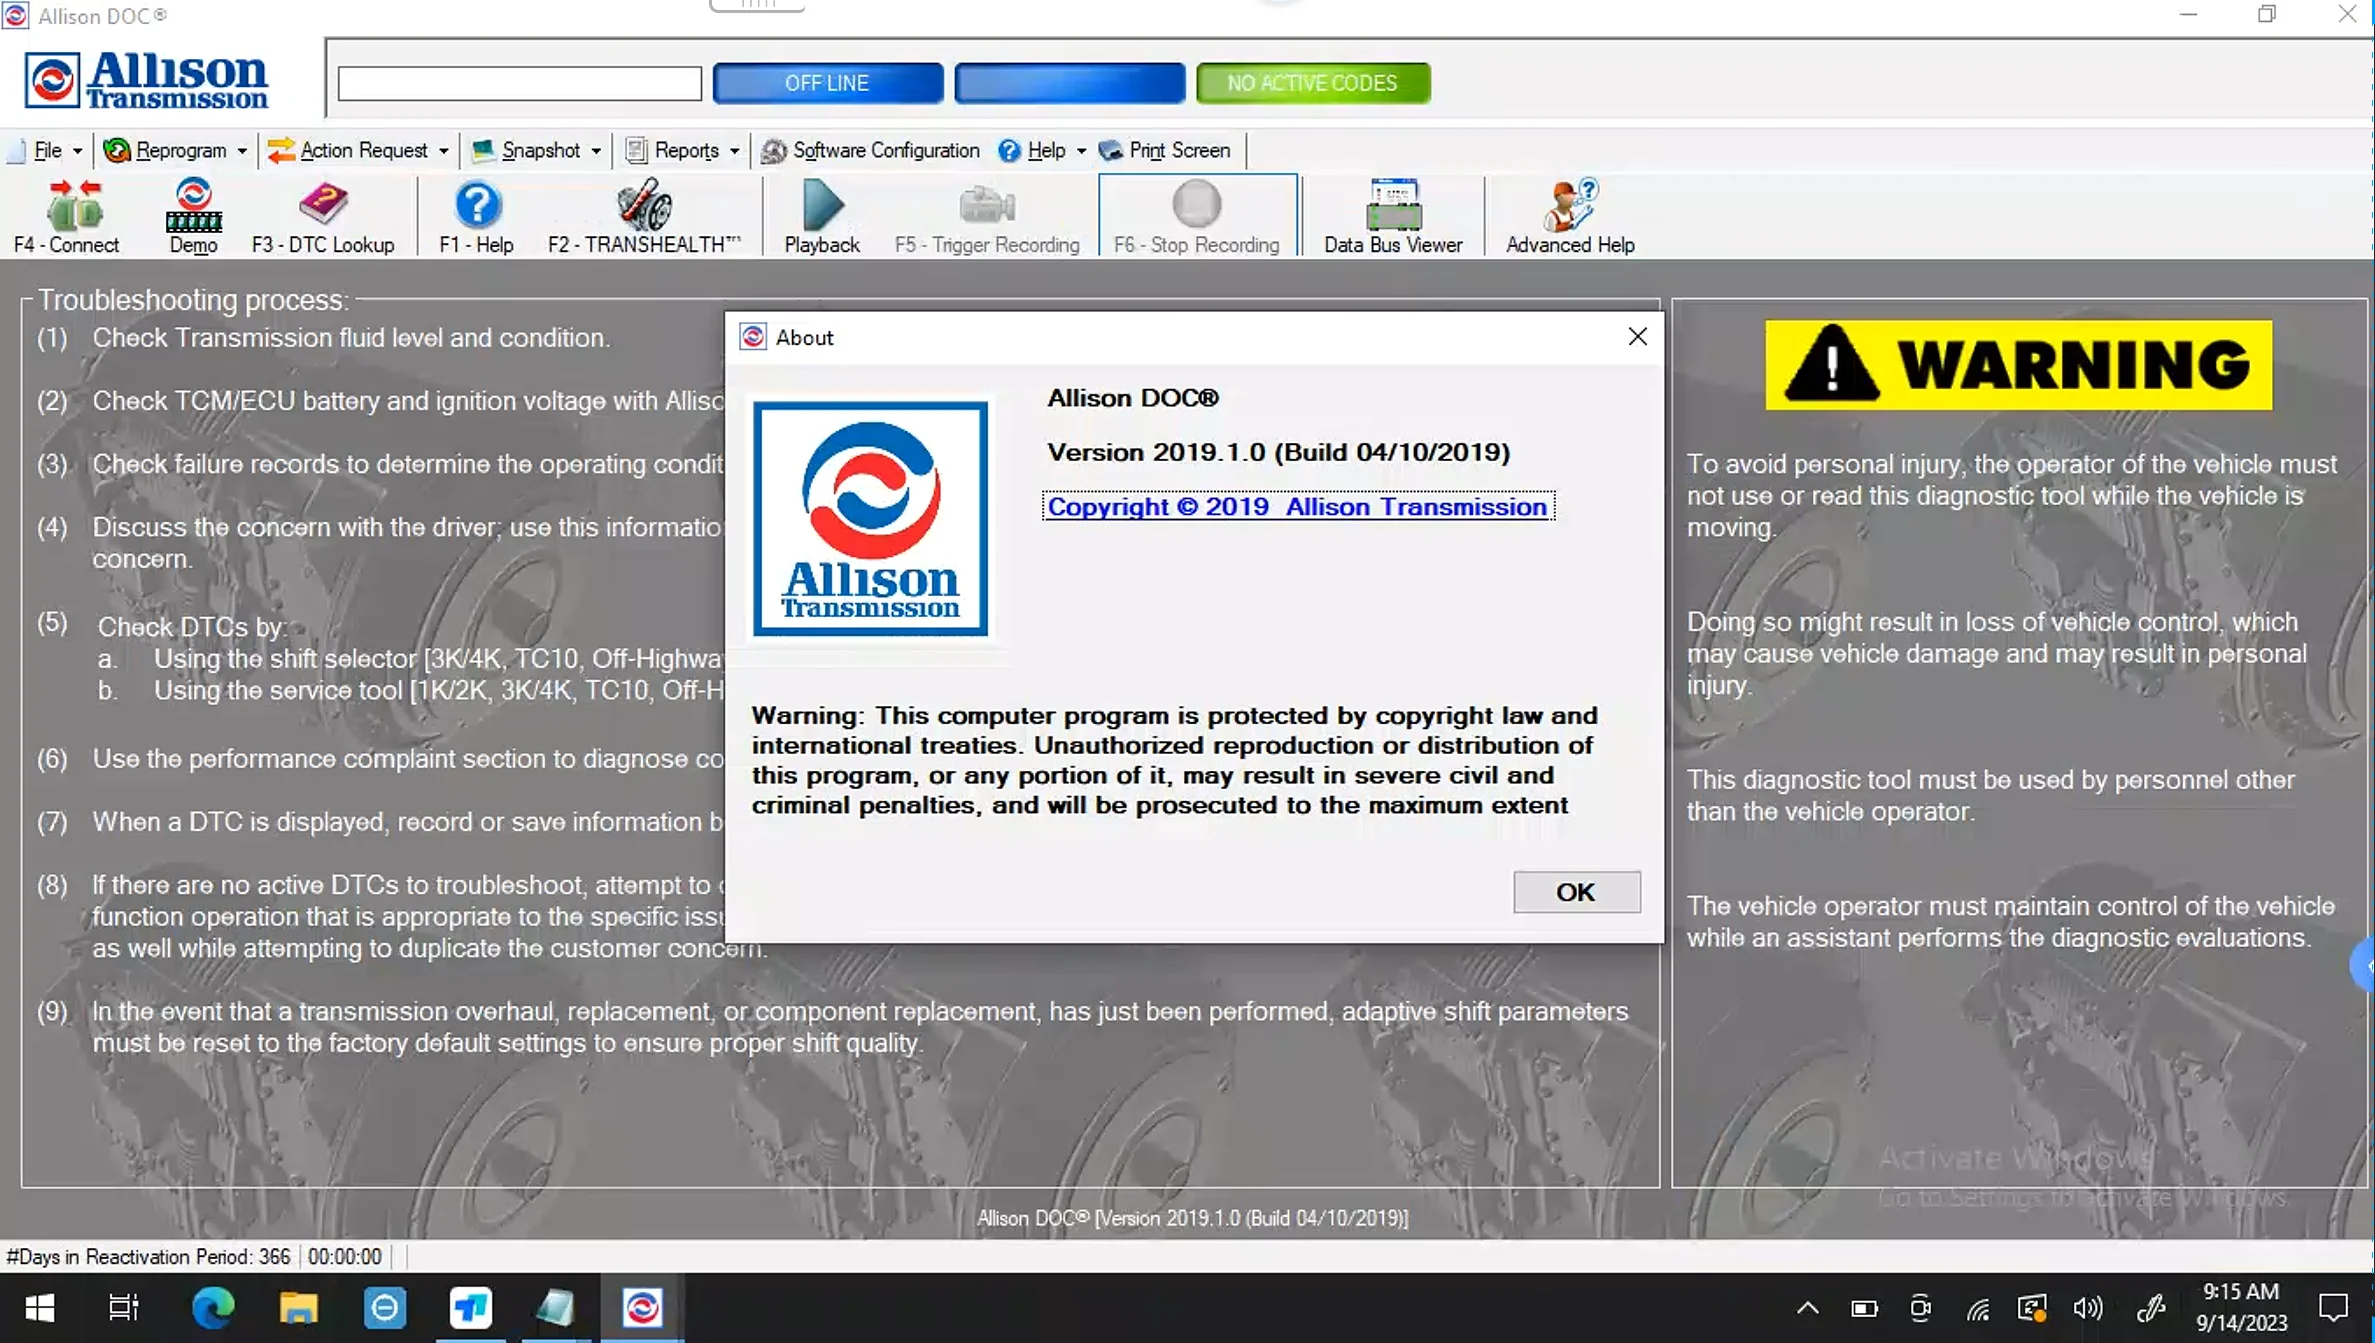Click the Copyright 2019 Allison Transmission link

tap(1297, 506)
